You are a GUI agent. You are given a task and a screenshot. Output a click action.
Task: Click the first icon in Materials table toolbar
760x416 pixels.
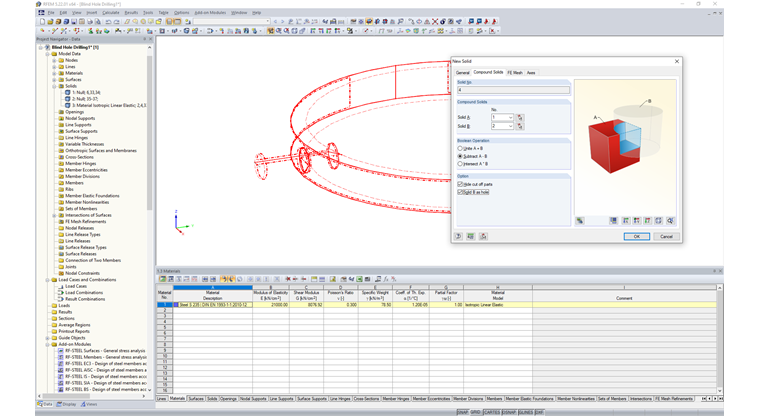tap(163, 279)
